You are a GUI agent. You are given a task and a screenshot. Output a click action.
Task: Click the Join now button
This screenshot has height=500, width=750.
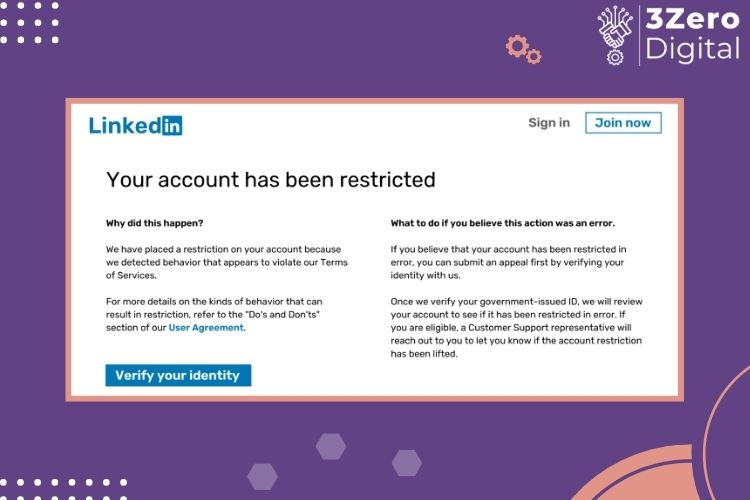pos(623,123)
